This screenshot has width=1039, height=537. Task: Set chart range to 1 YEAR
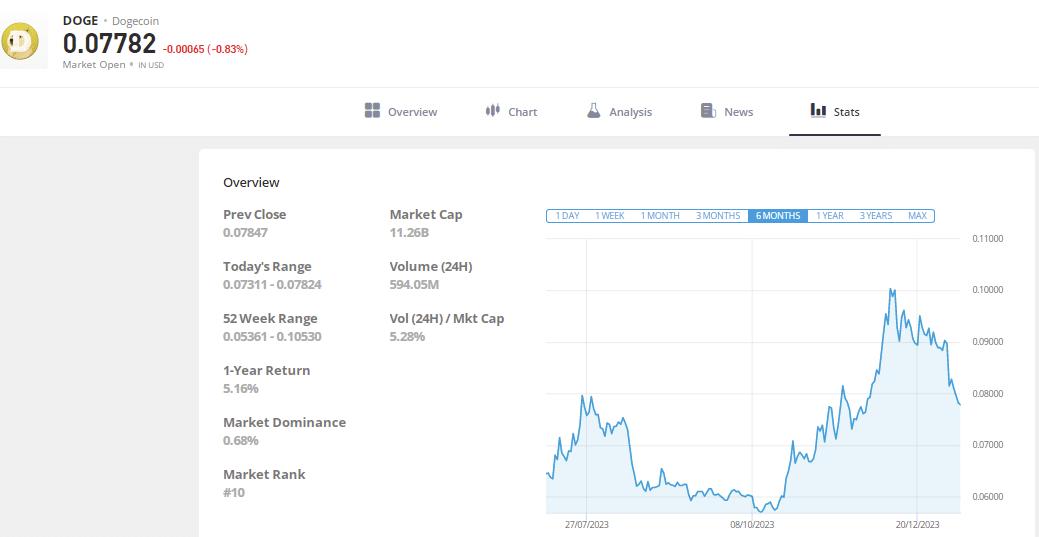coord(830,215)
